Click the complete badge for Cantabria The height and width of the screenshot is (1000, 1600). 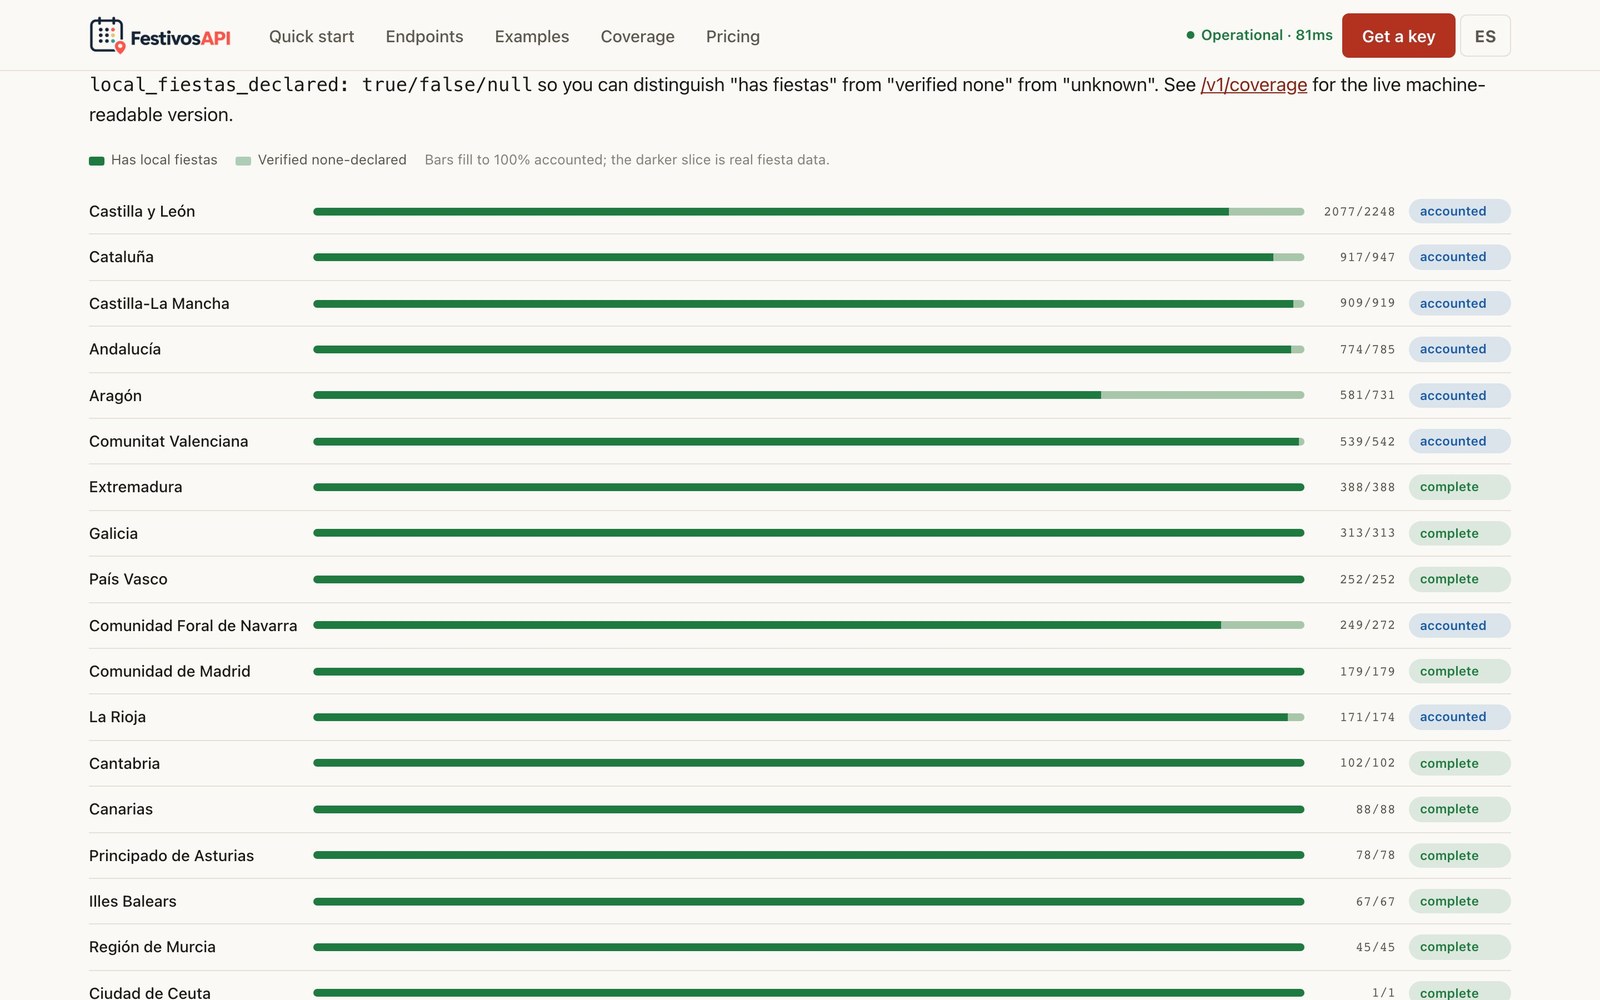coord(1459,763)
